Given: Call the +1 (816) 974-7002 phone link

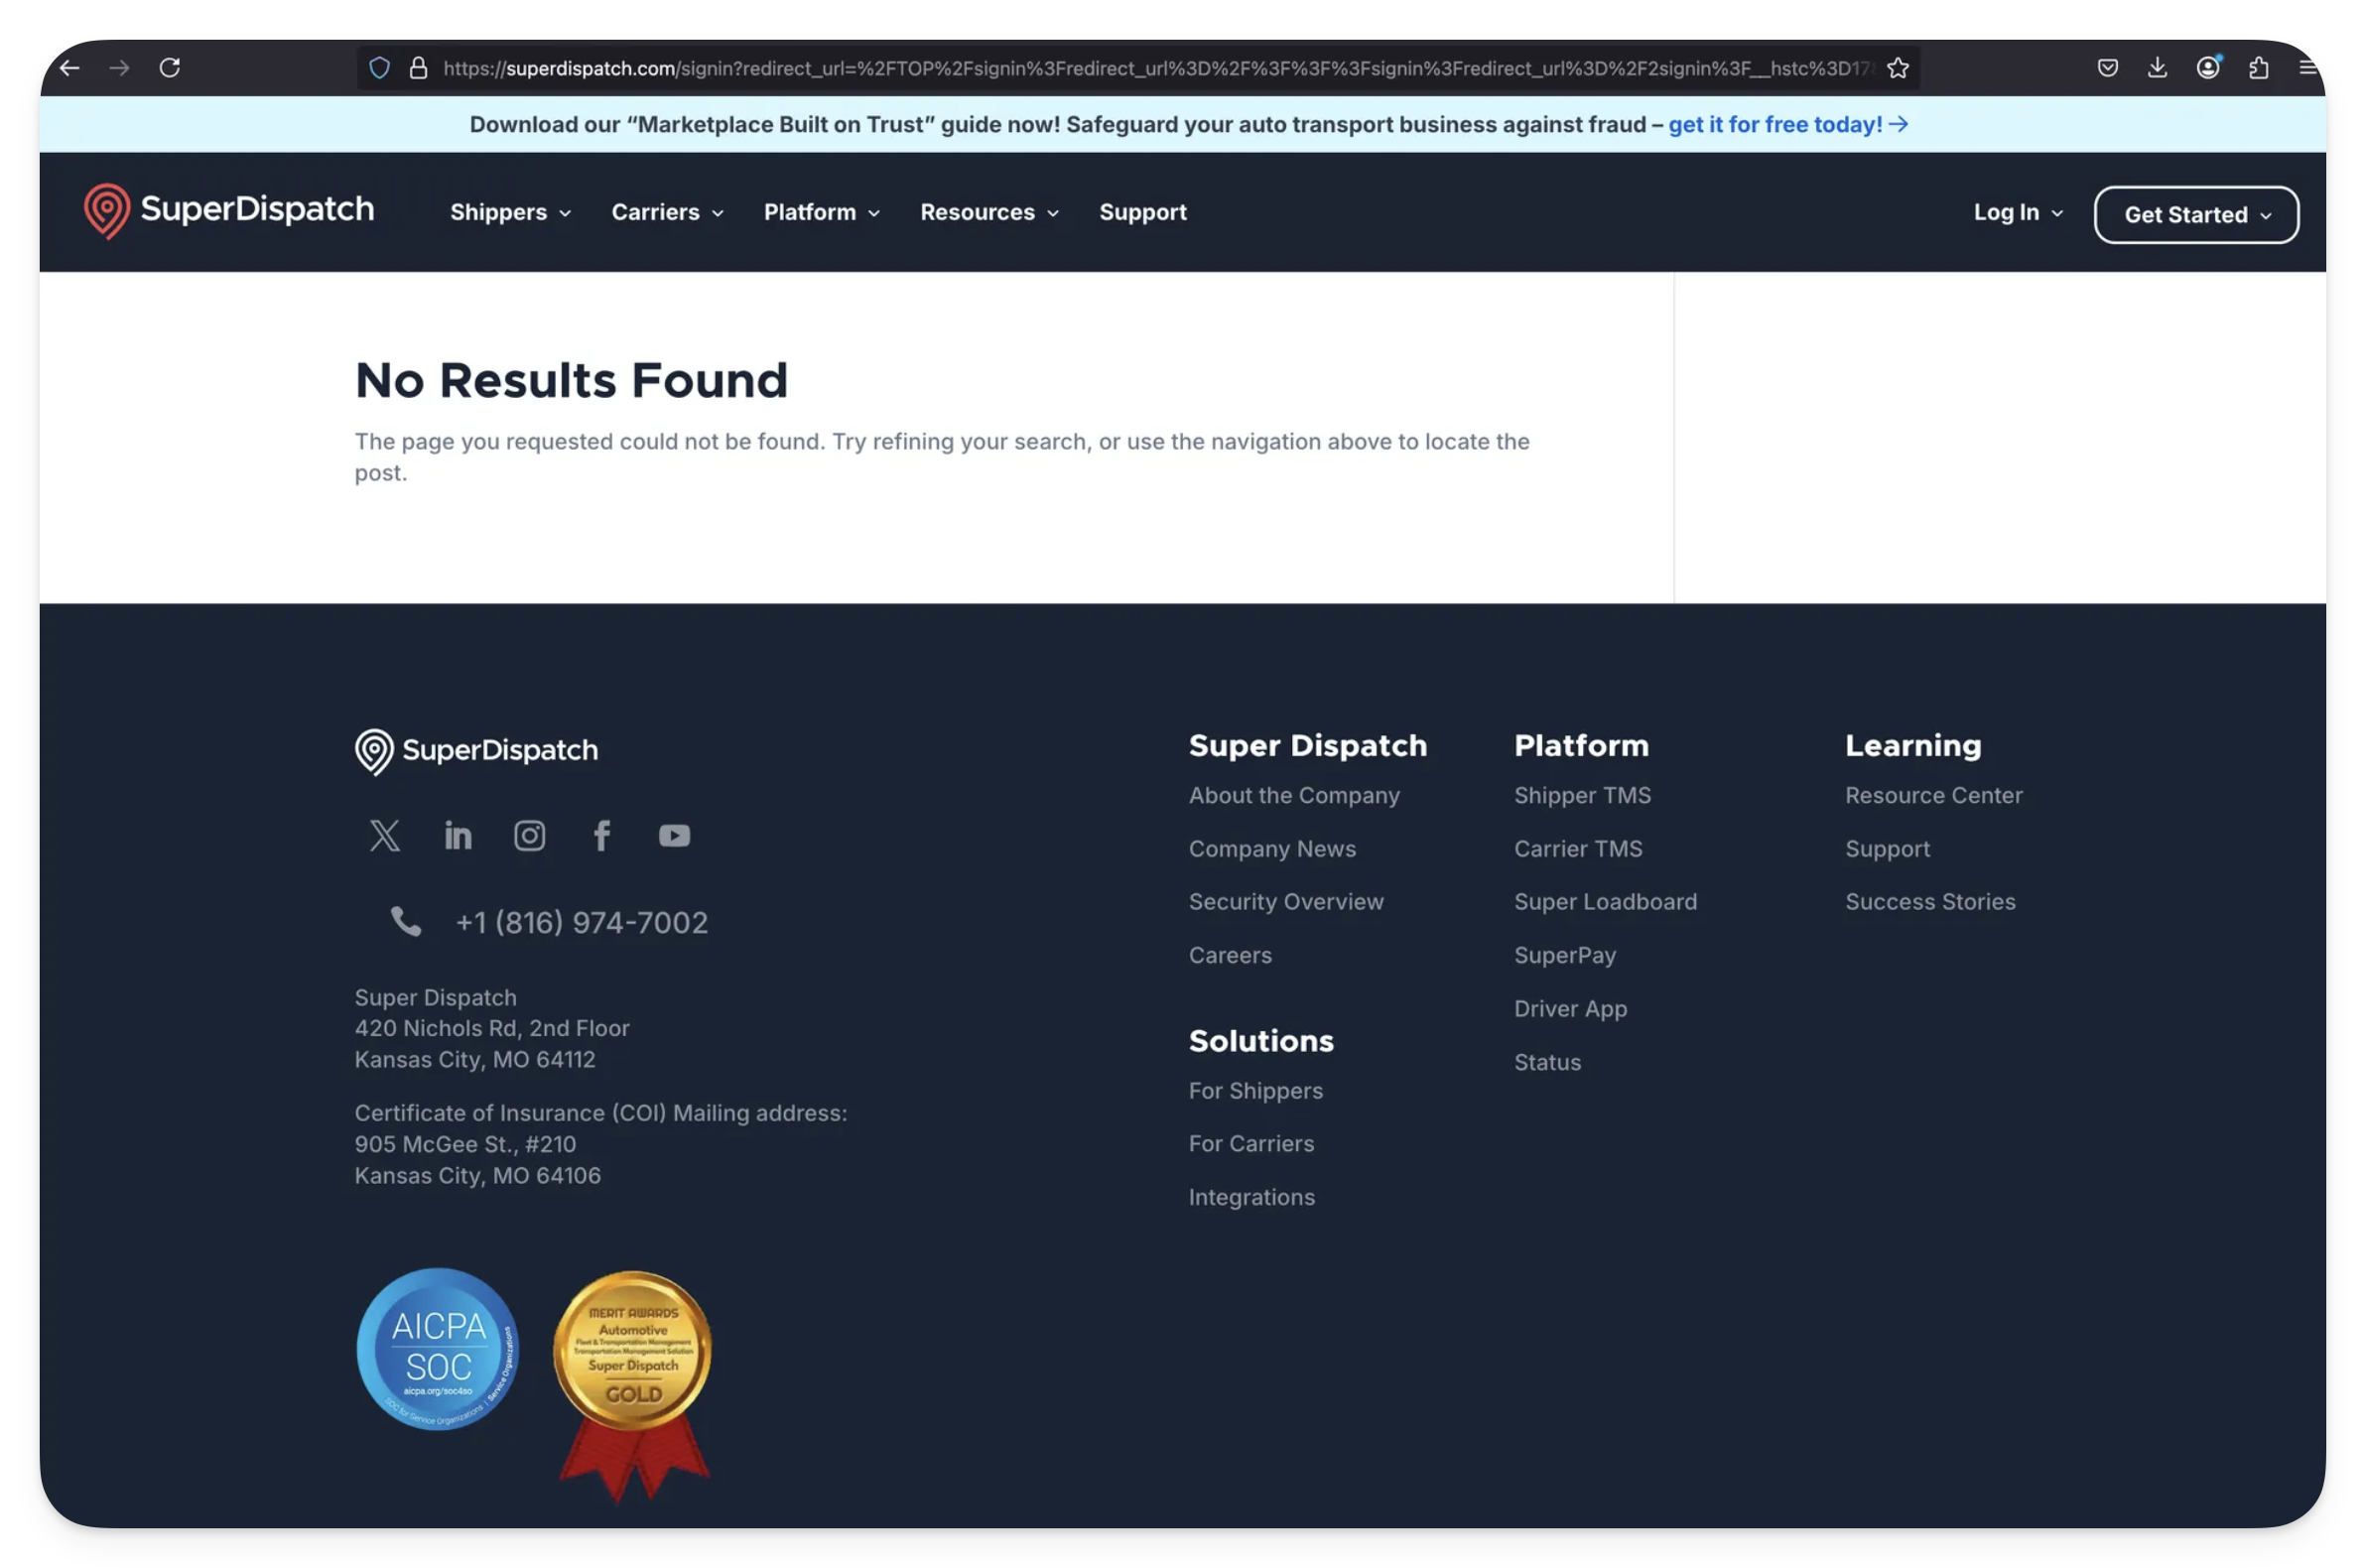Looking at the screenshot, I should point(582,922).
